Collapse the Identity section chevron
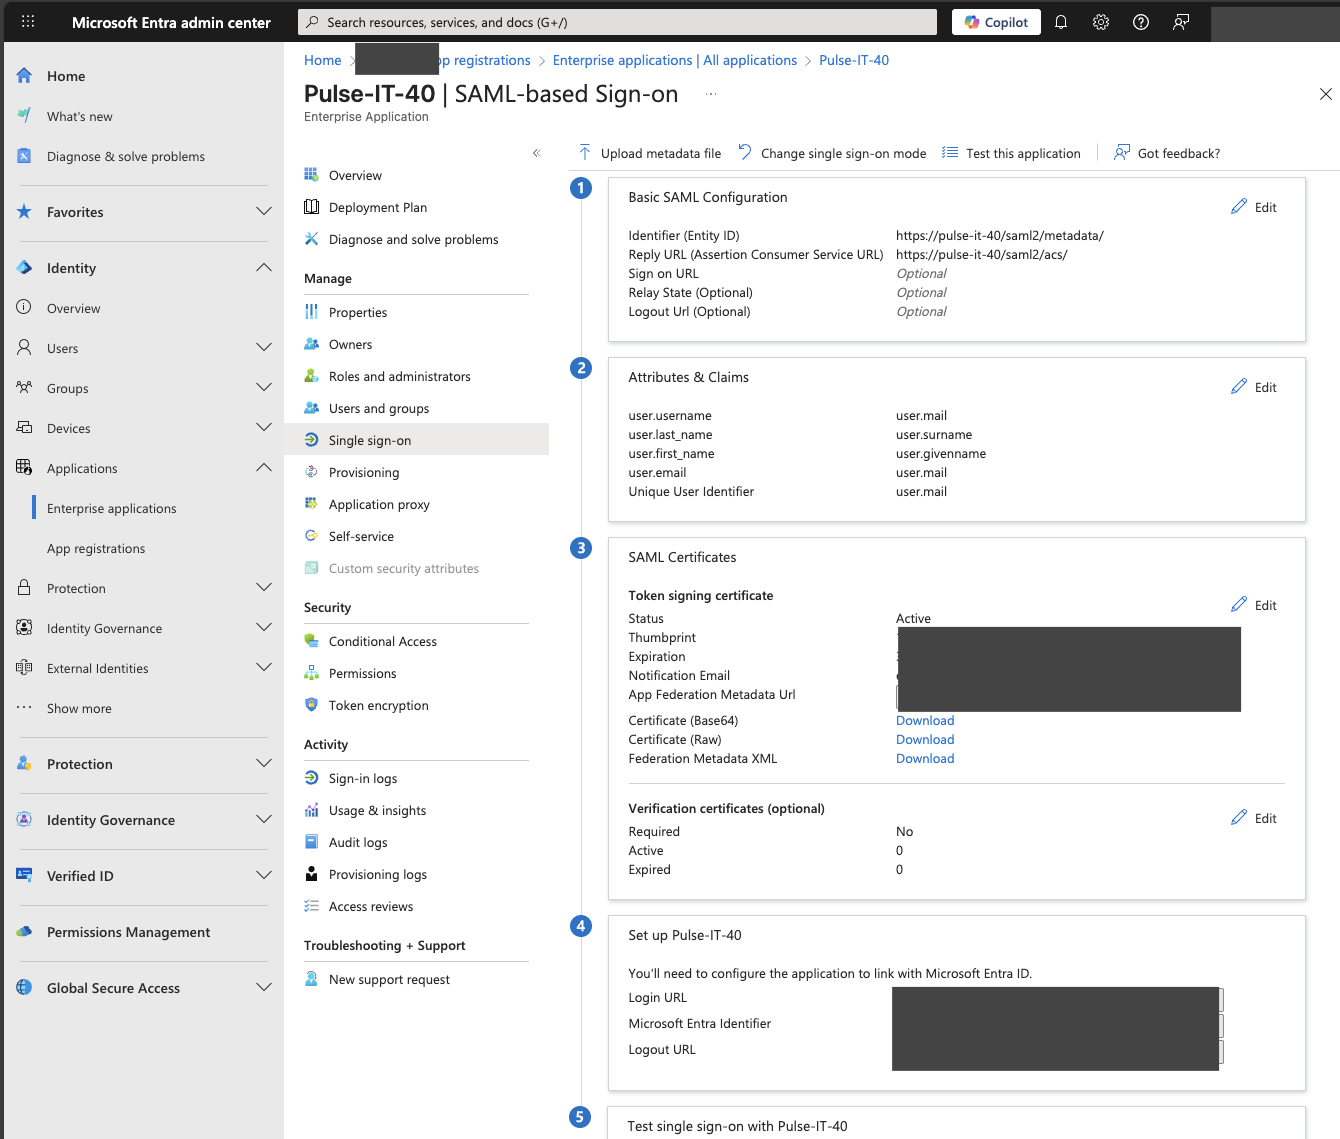Screen dimensions: 1340x1139 [x=264, y=268]
